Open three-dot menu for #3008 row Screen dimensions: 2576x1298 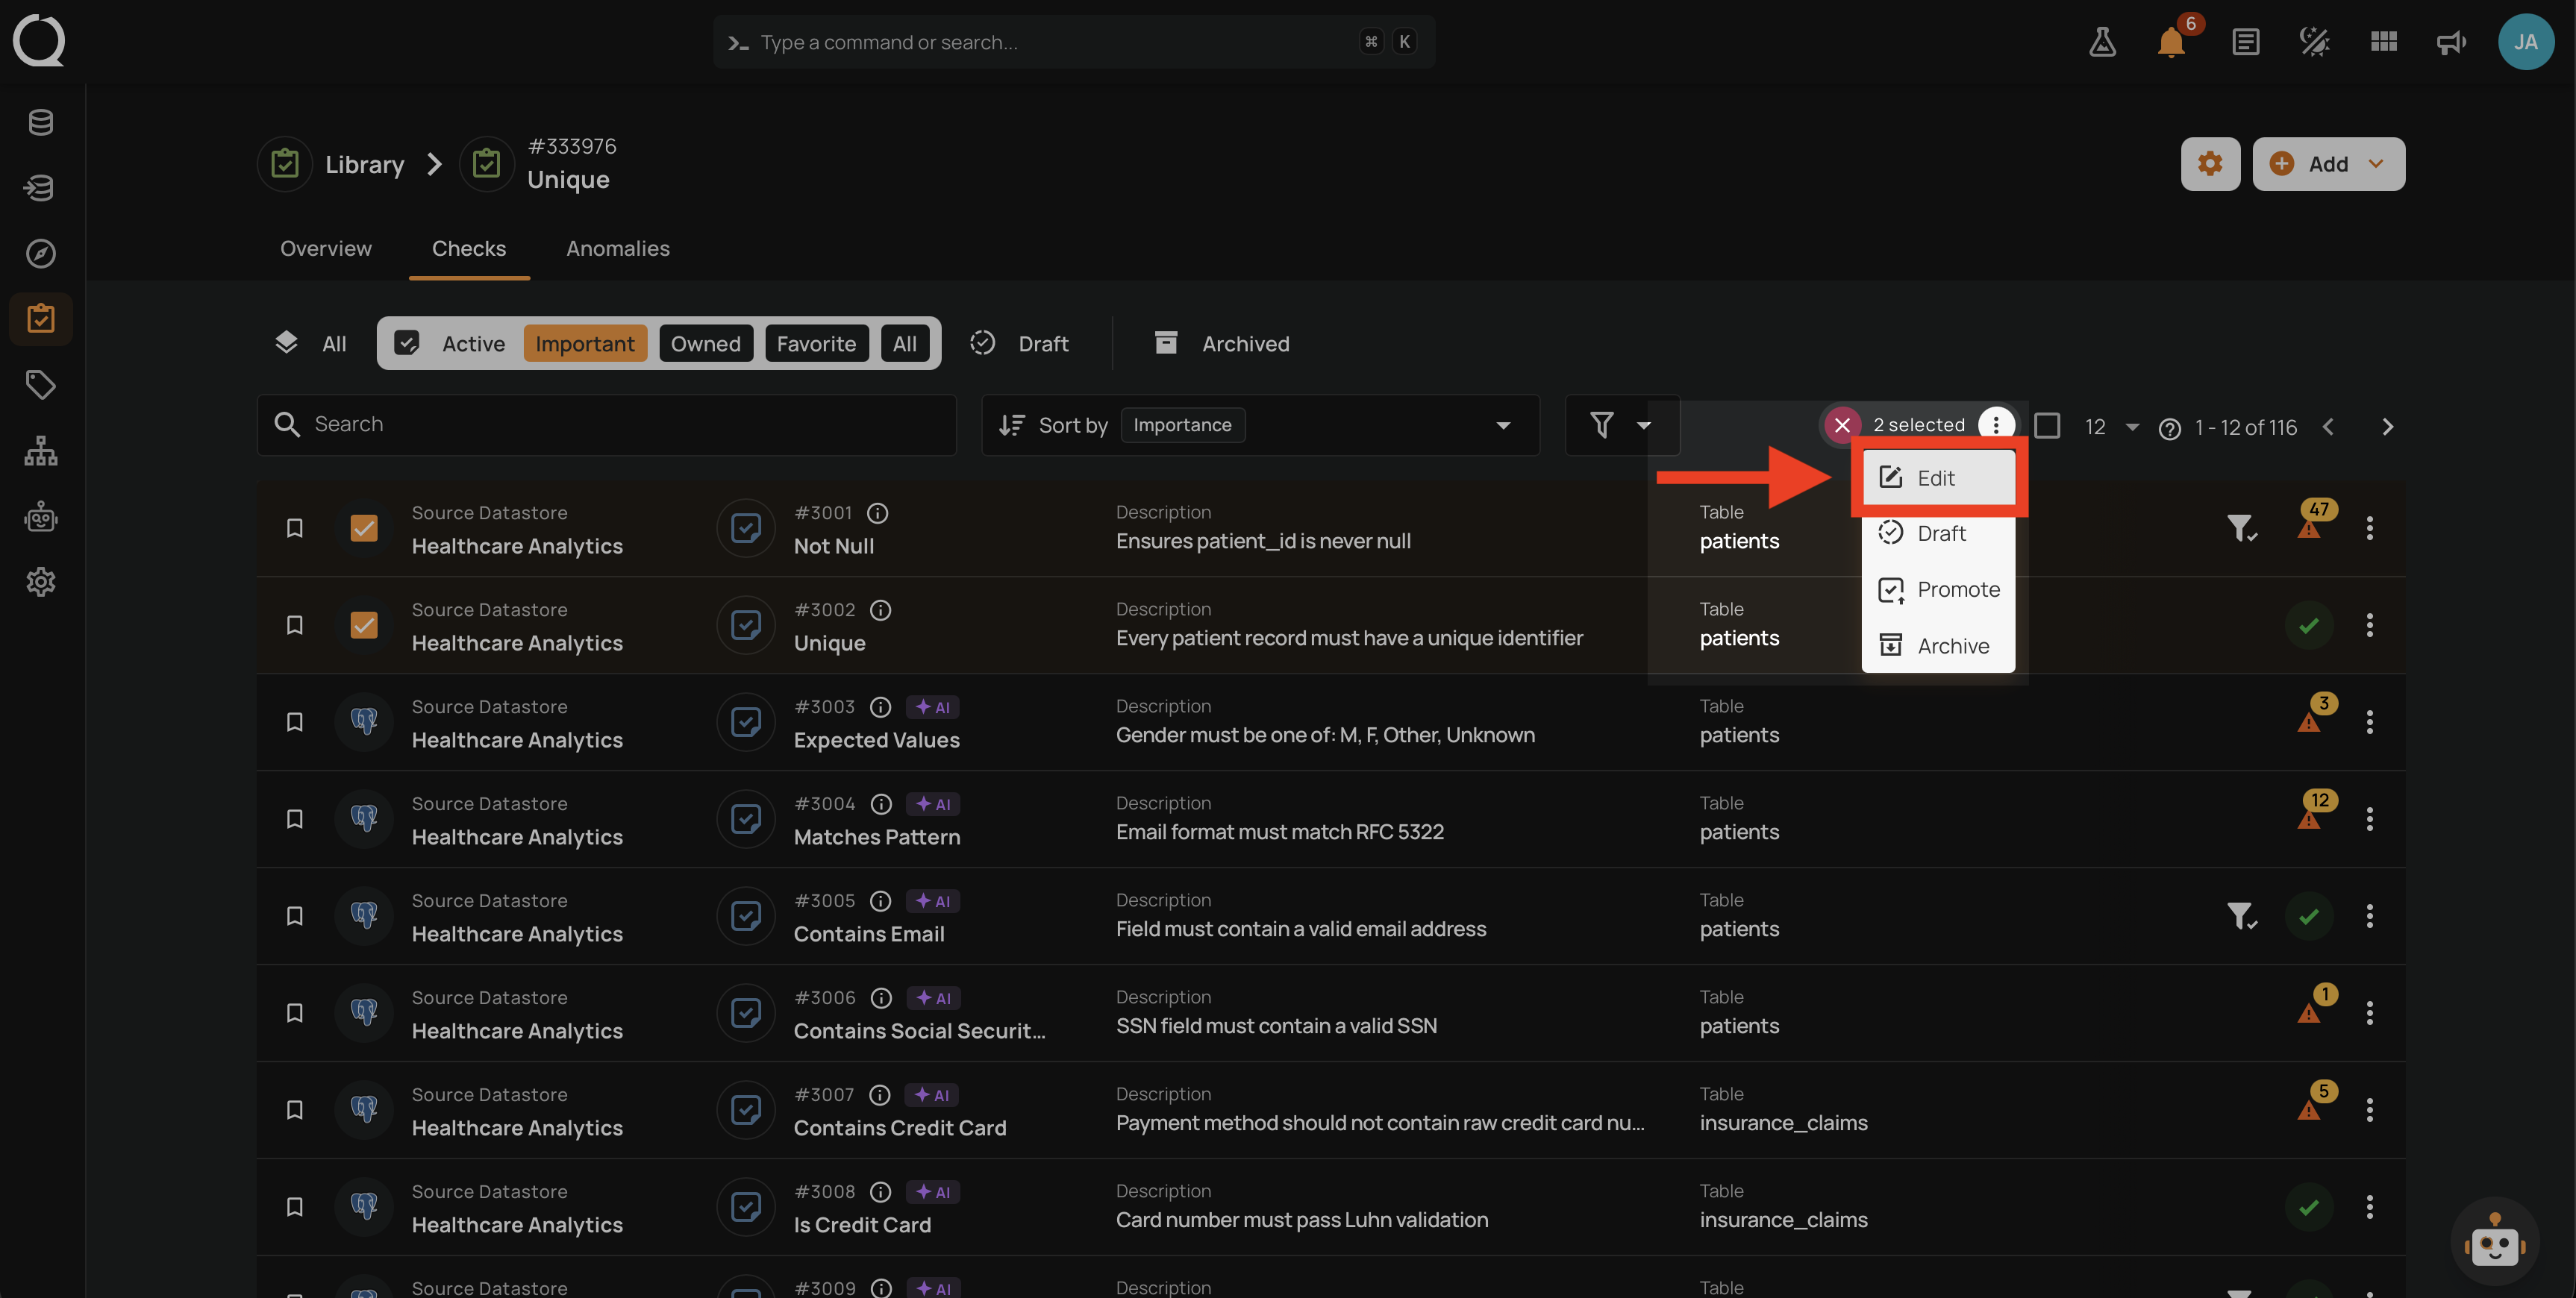(x=2369, y=1207)
